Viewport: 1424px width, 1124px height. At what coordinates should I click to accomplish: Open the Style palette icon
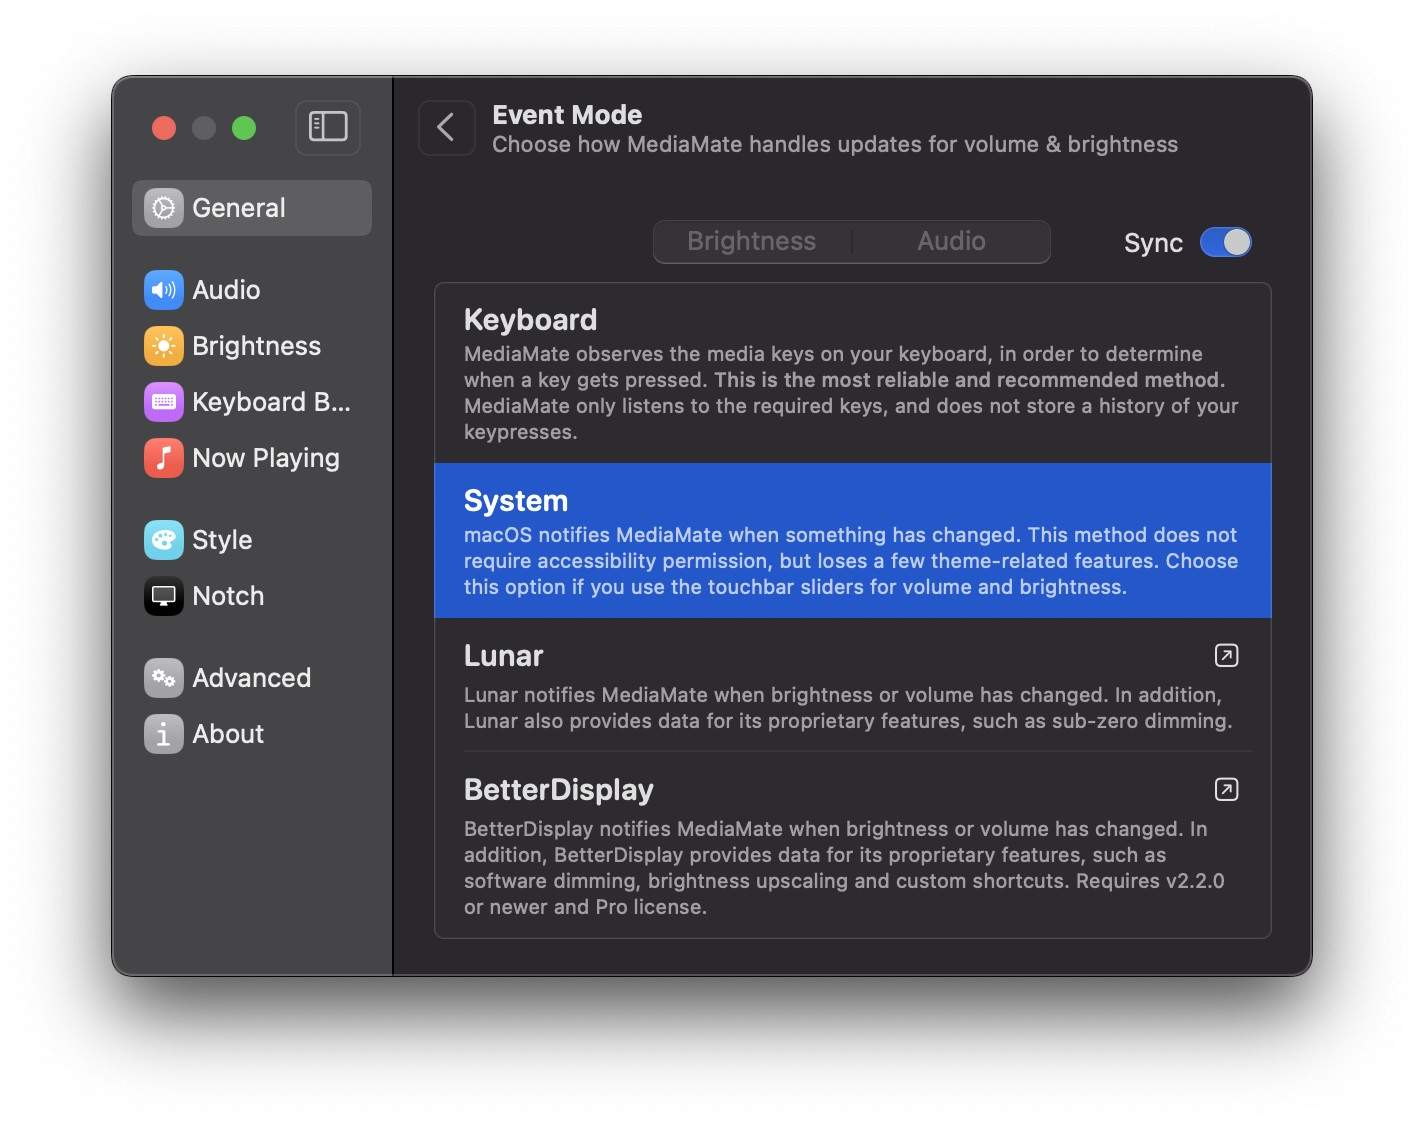click(164, 540)
